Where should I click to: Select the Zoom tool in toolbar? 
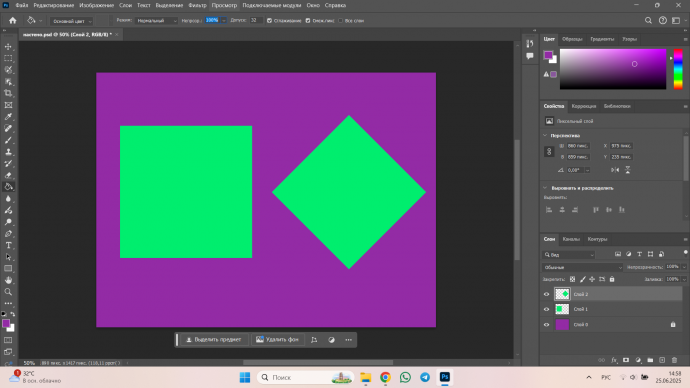click(8, 292)
